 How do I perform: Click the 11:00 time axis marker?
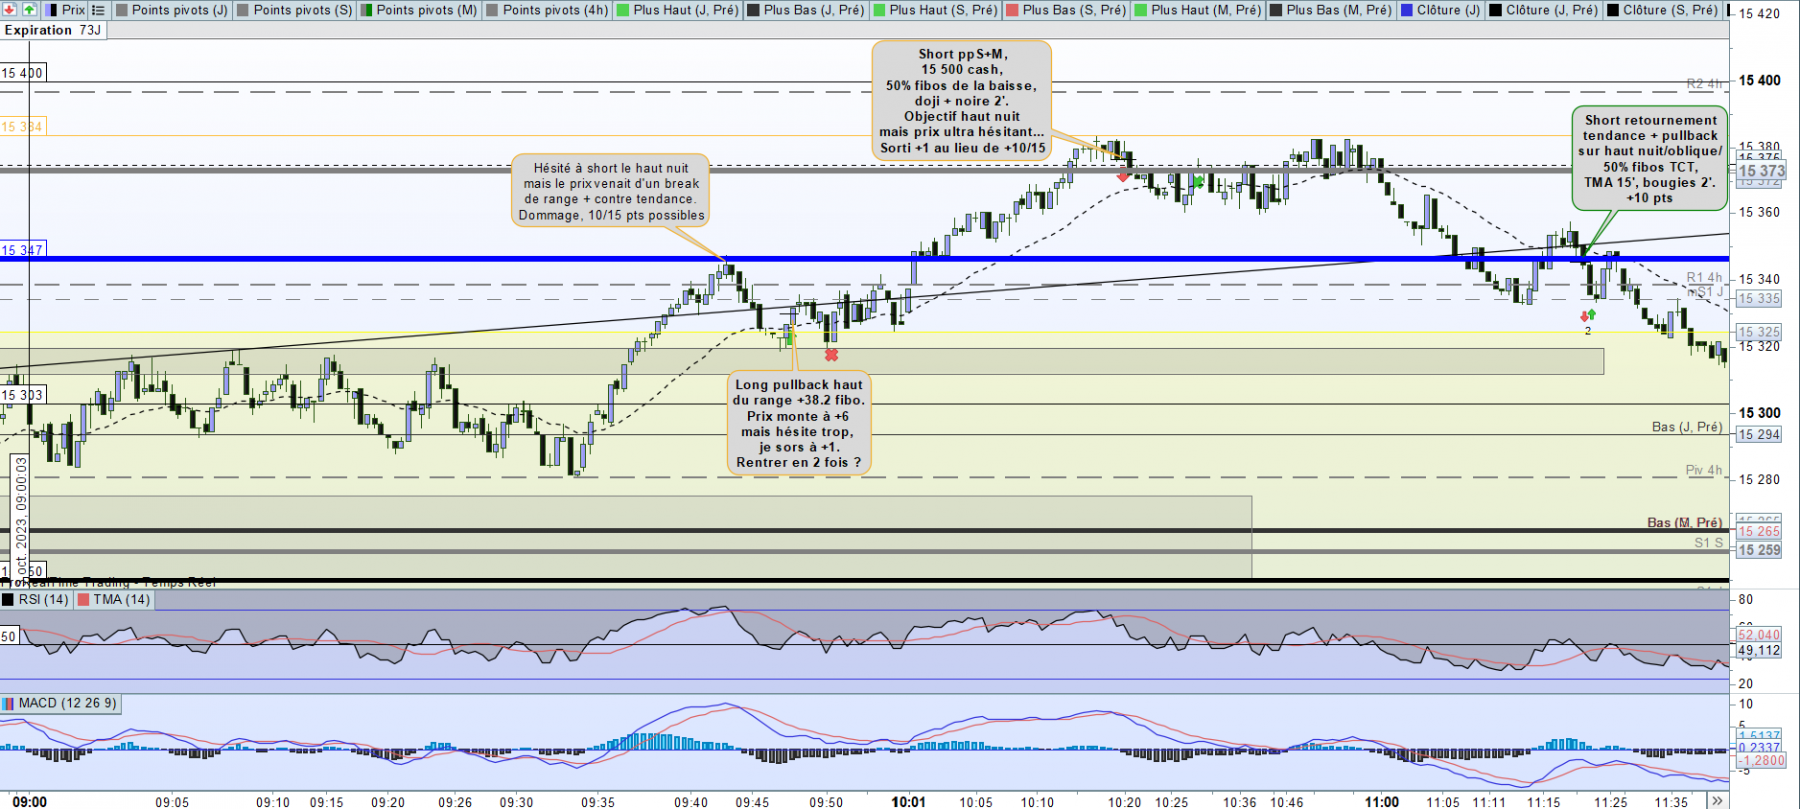point(1382,801)
